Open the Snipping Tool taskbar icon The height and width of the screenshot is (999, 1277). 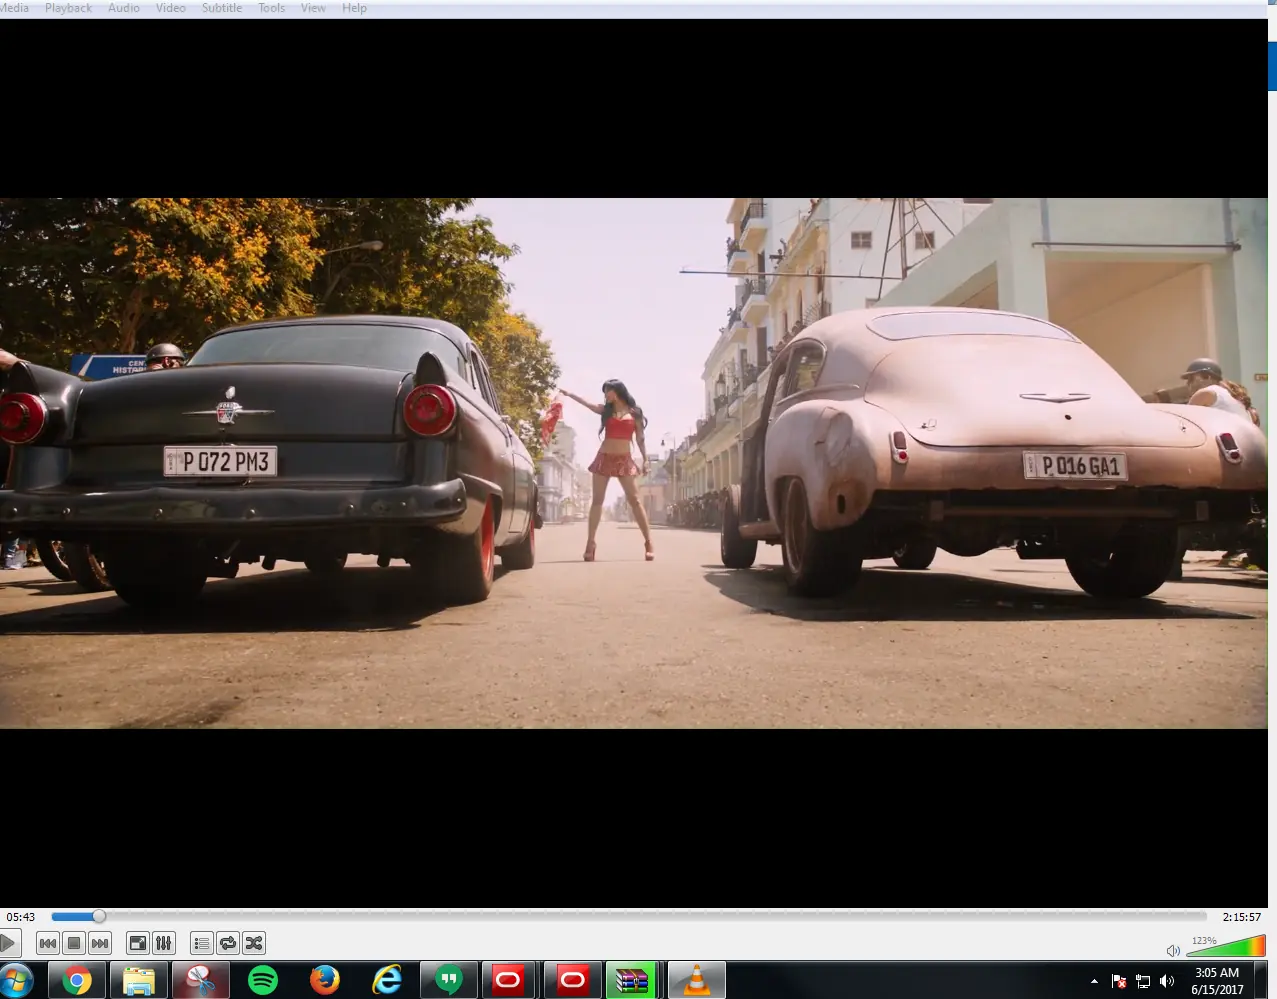point(200,981)
